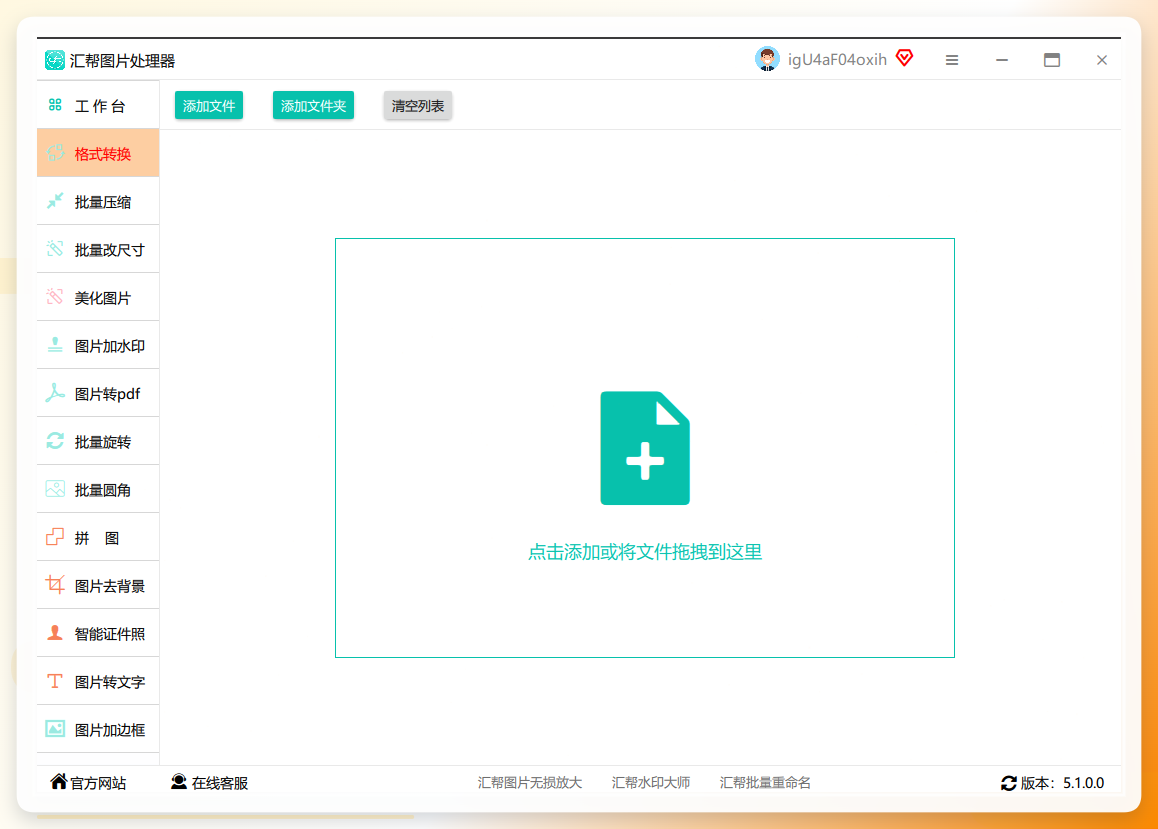Open the hamburger menu icon in title bar

click(x=952, y=61)
